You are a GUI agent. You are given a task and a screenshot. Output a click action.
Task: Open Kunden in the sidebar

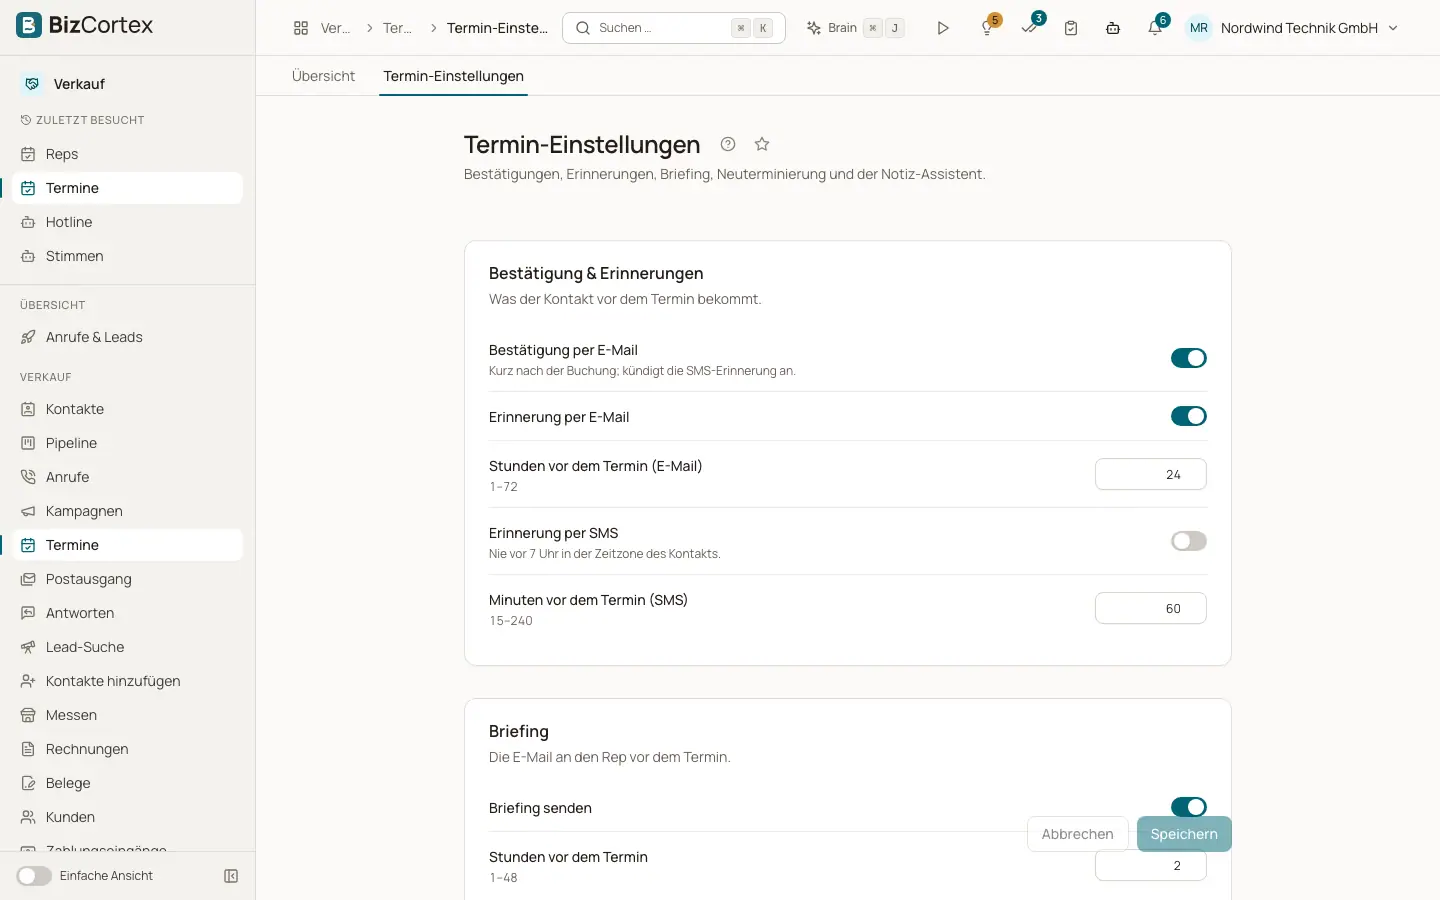click(x=127, y=817)
